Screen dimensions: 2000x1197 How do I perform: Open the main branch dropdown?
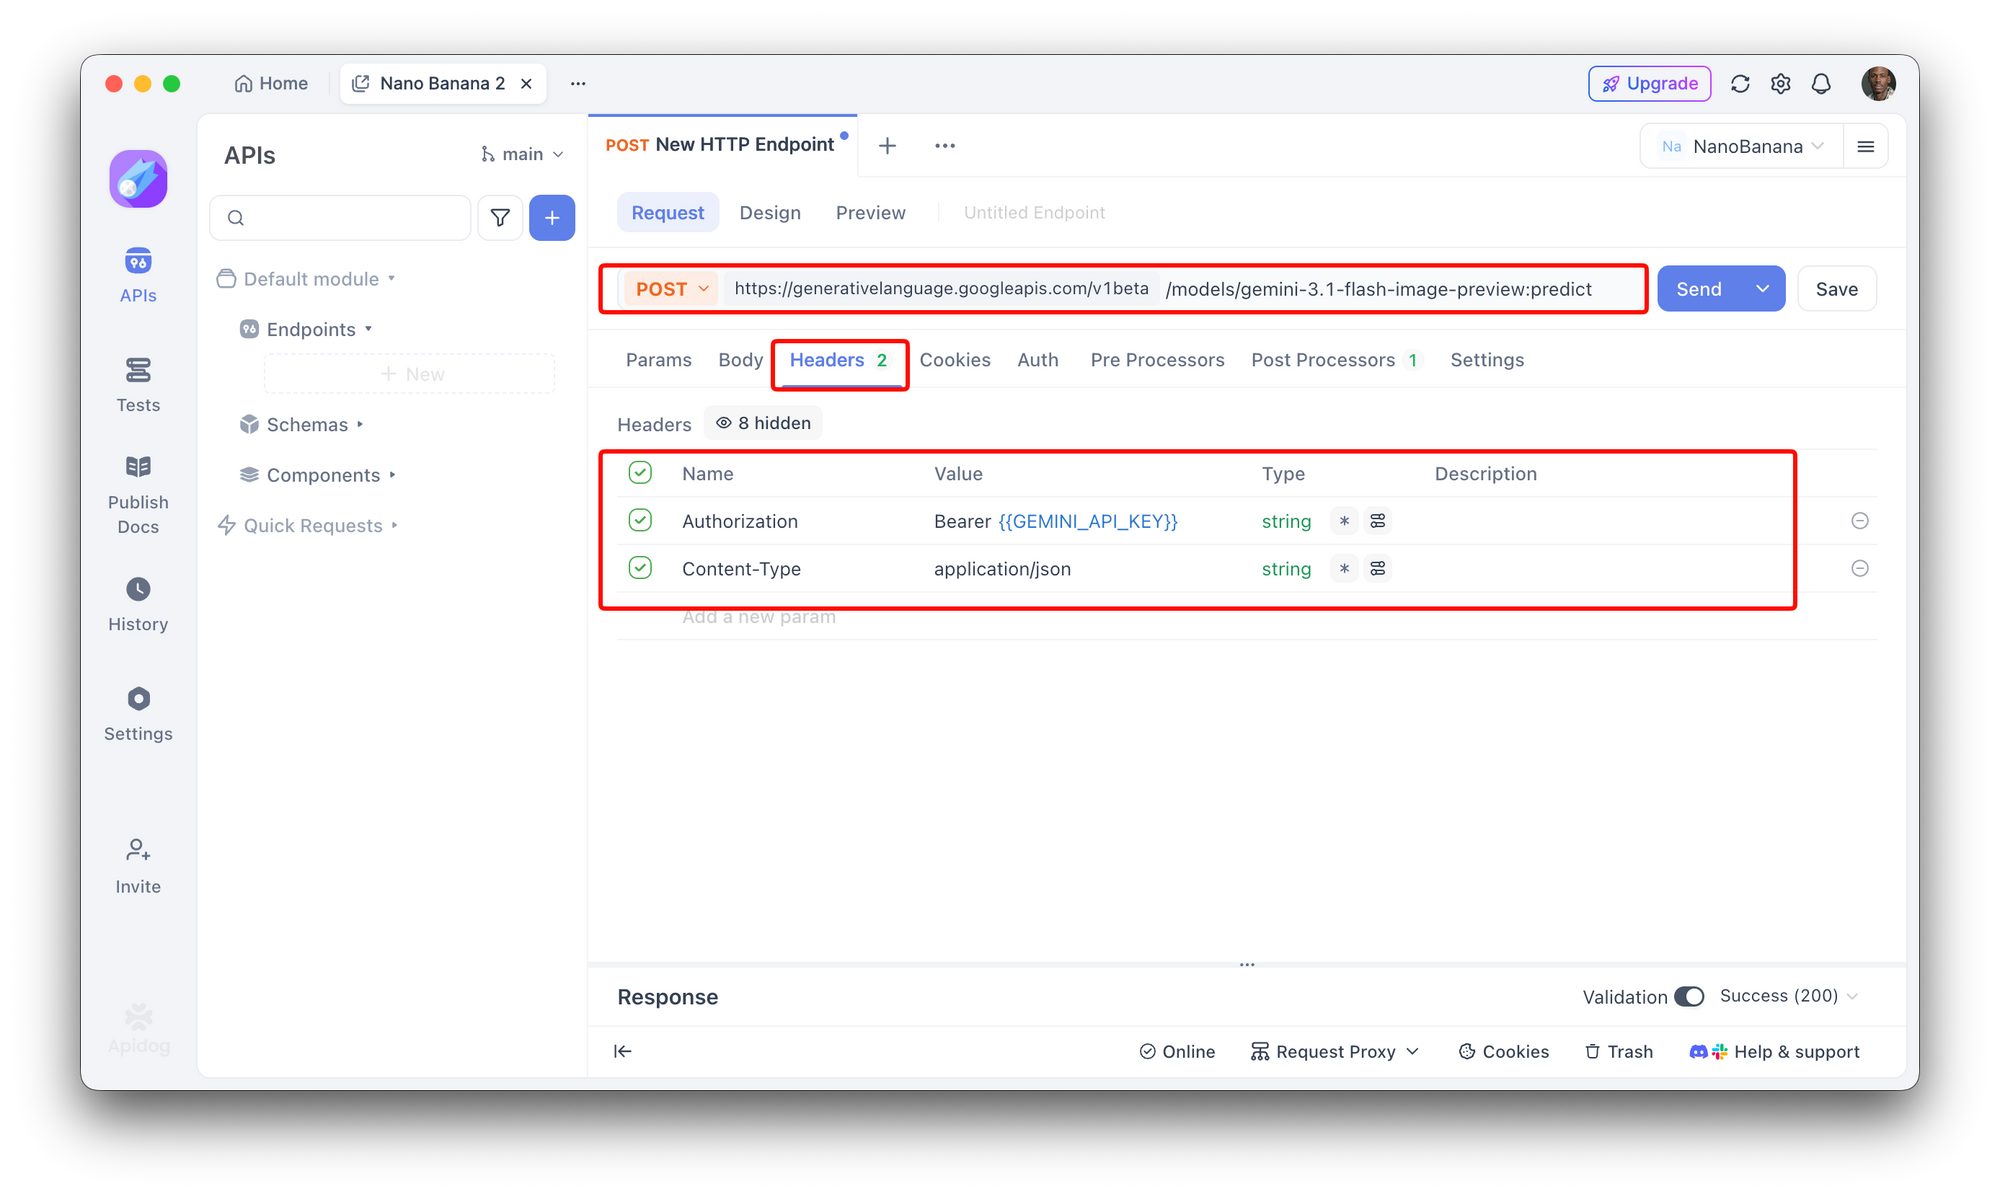point(522,154)
